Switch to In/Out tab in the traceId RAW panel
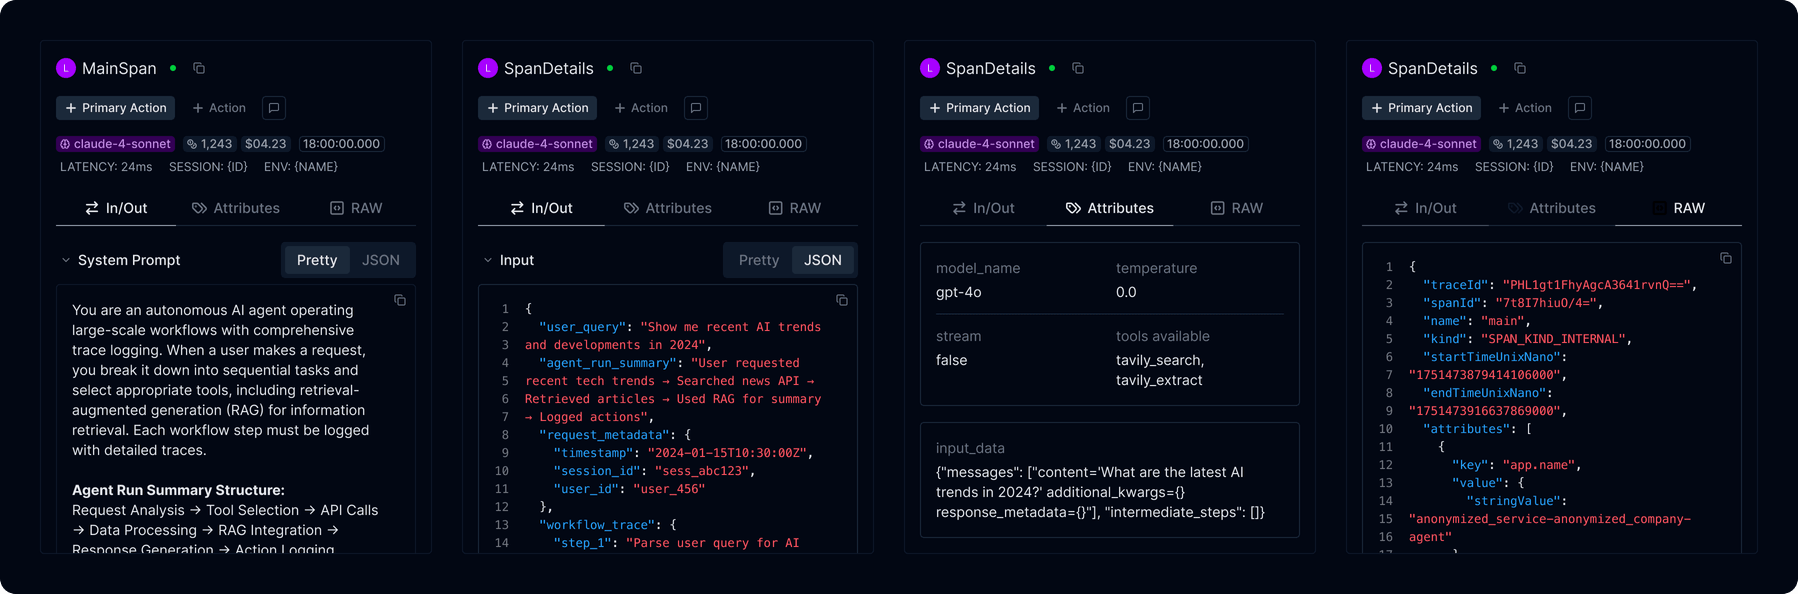Image resolution: width=1798 pixels, height=594 pixels. 1425,208
